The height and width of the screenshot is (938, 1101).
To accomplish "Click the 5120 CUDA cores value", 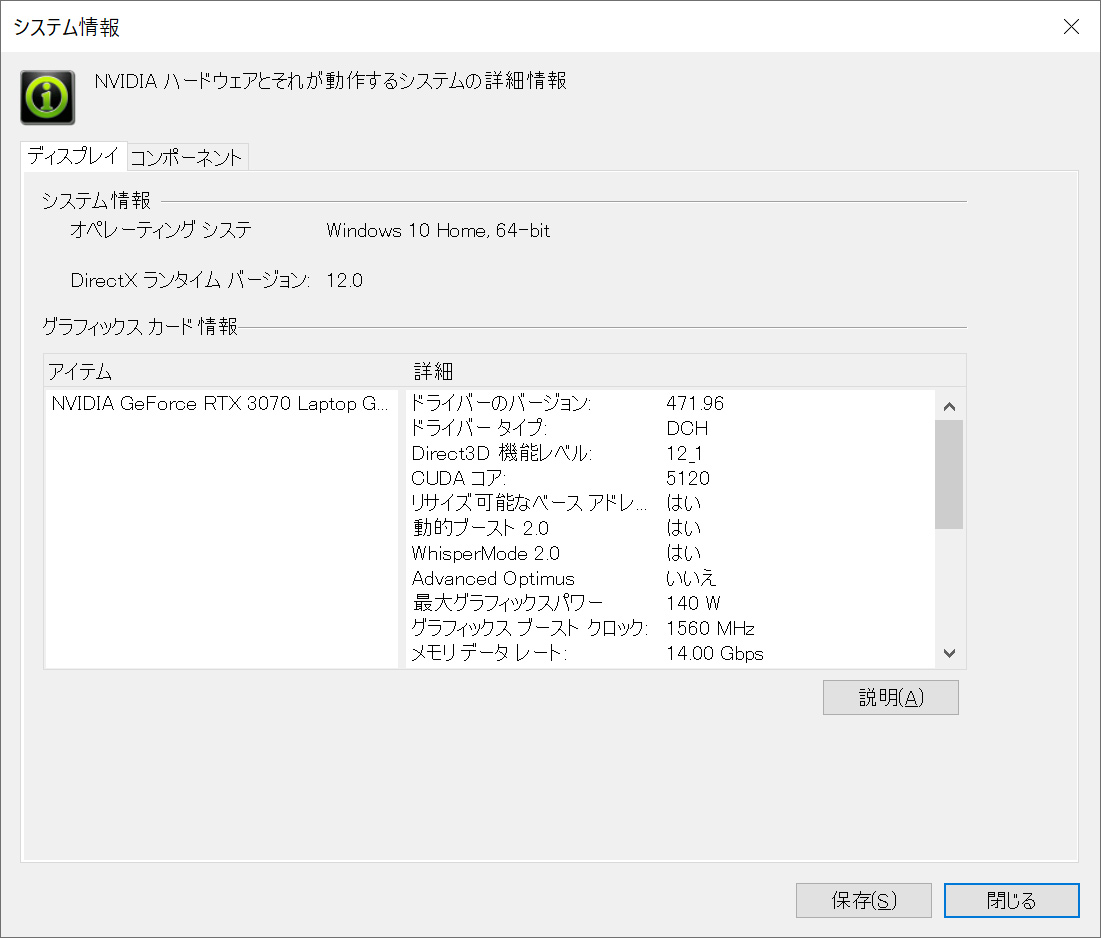I will [x=687, y=478].
